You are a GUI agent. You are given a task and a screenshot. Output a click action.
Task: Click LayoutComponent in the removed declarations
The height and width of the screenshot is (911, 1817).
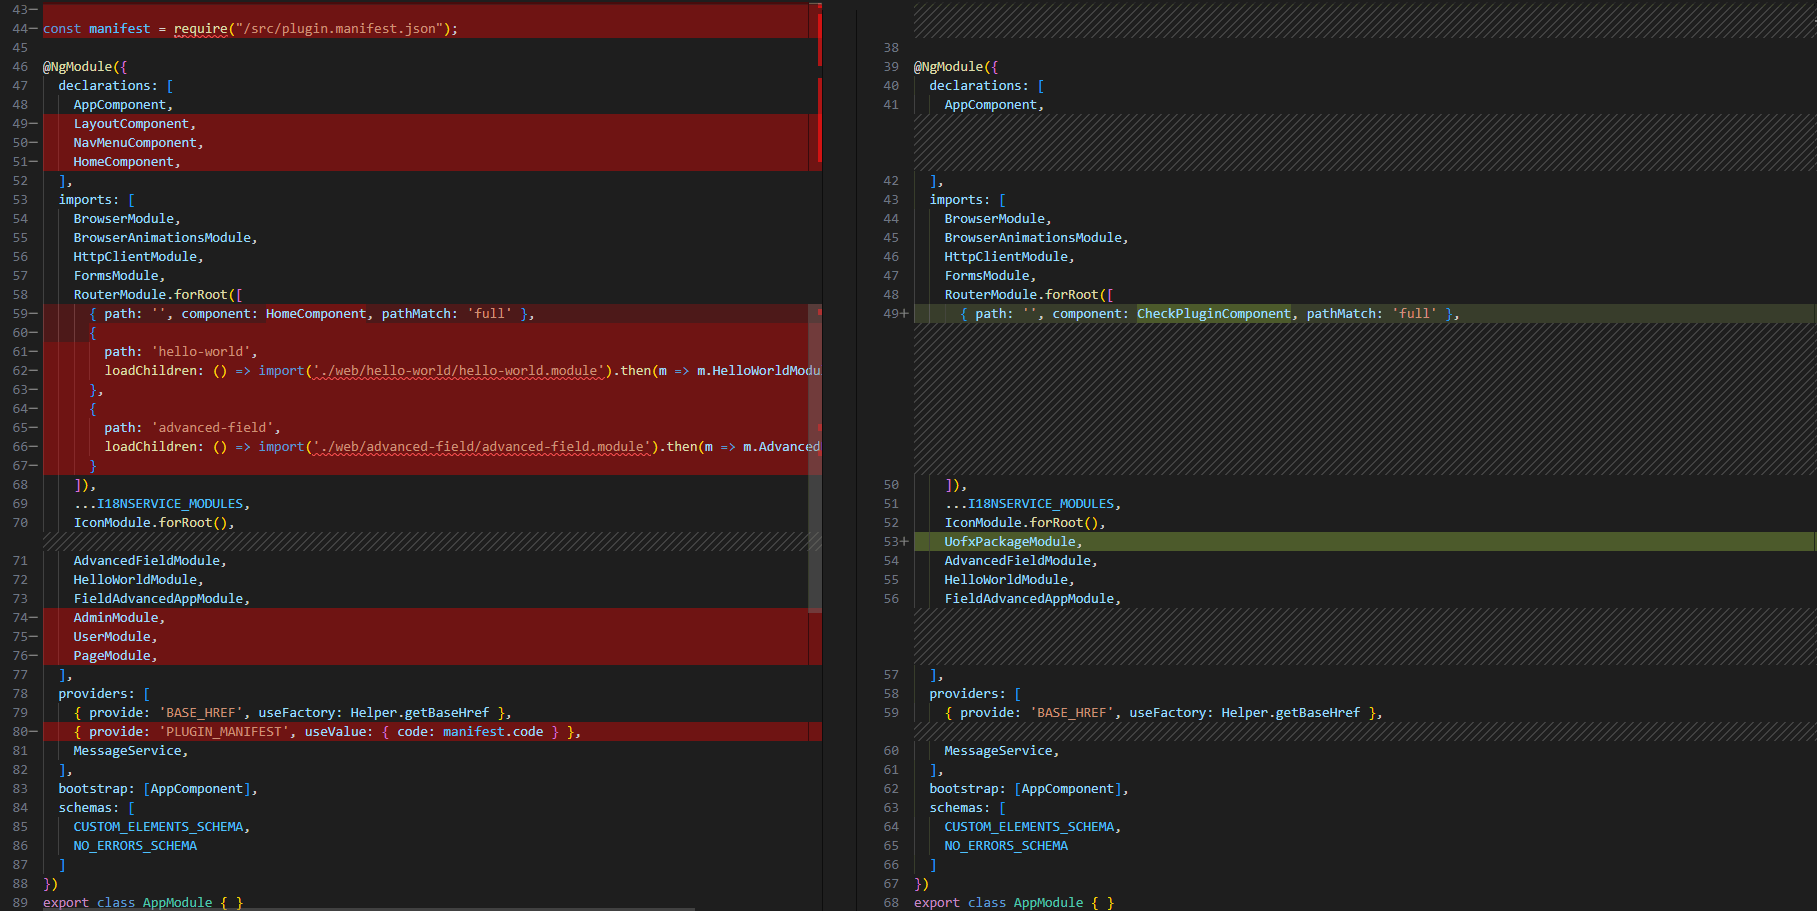(x=131, y=124)
